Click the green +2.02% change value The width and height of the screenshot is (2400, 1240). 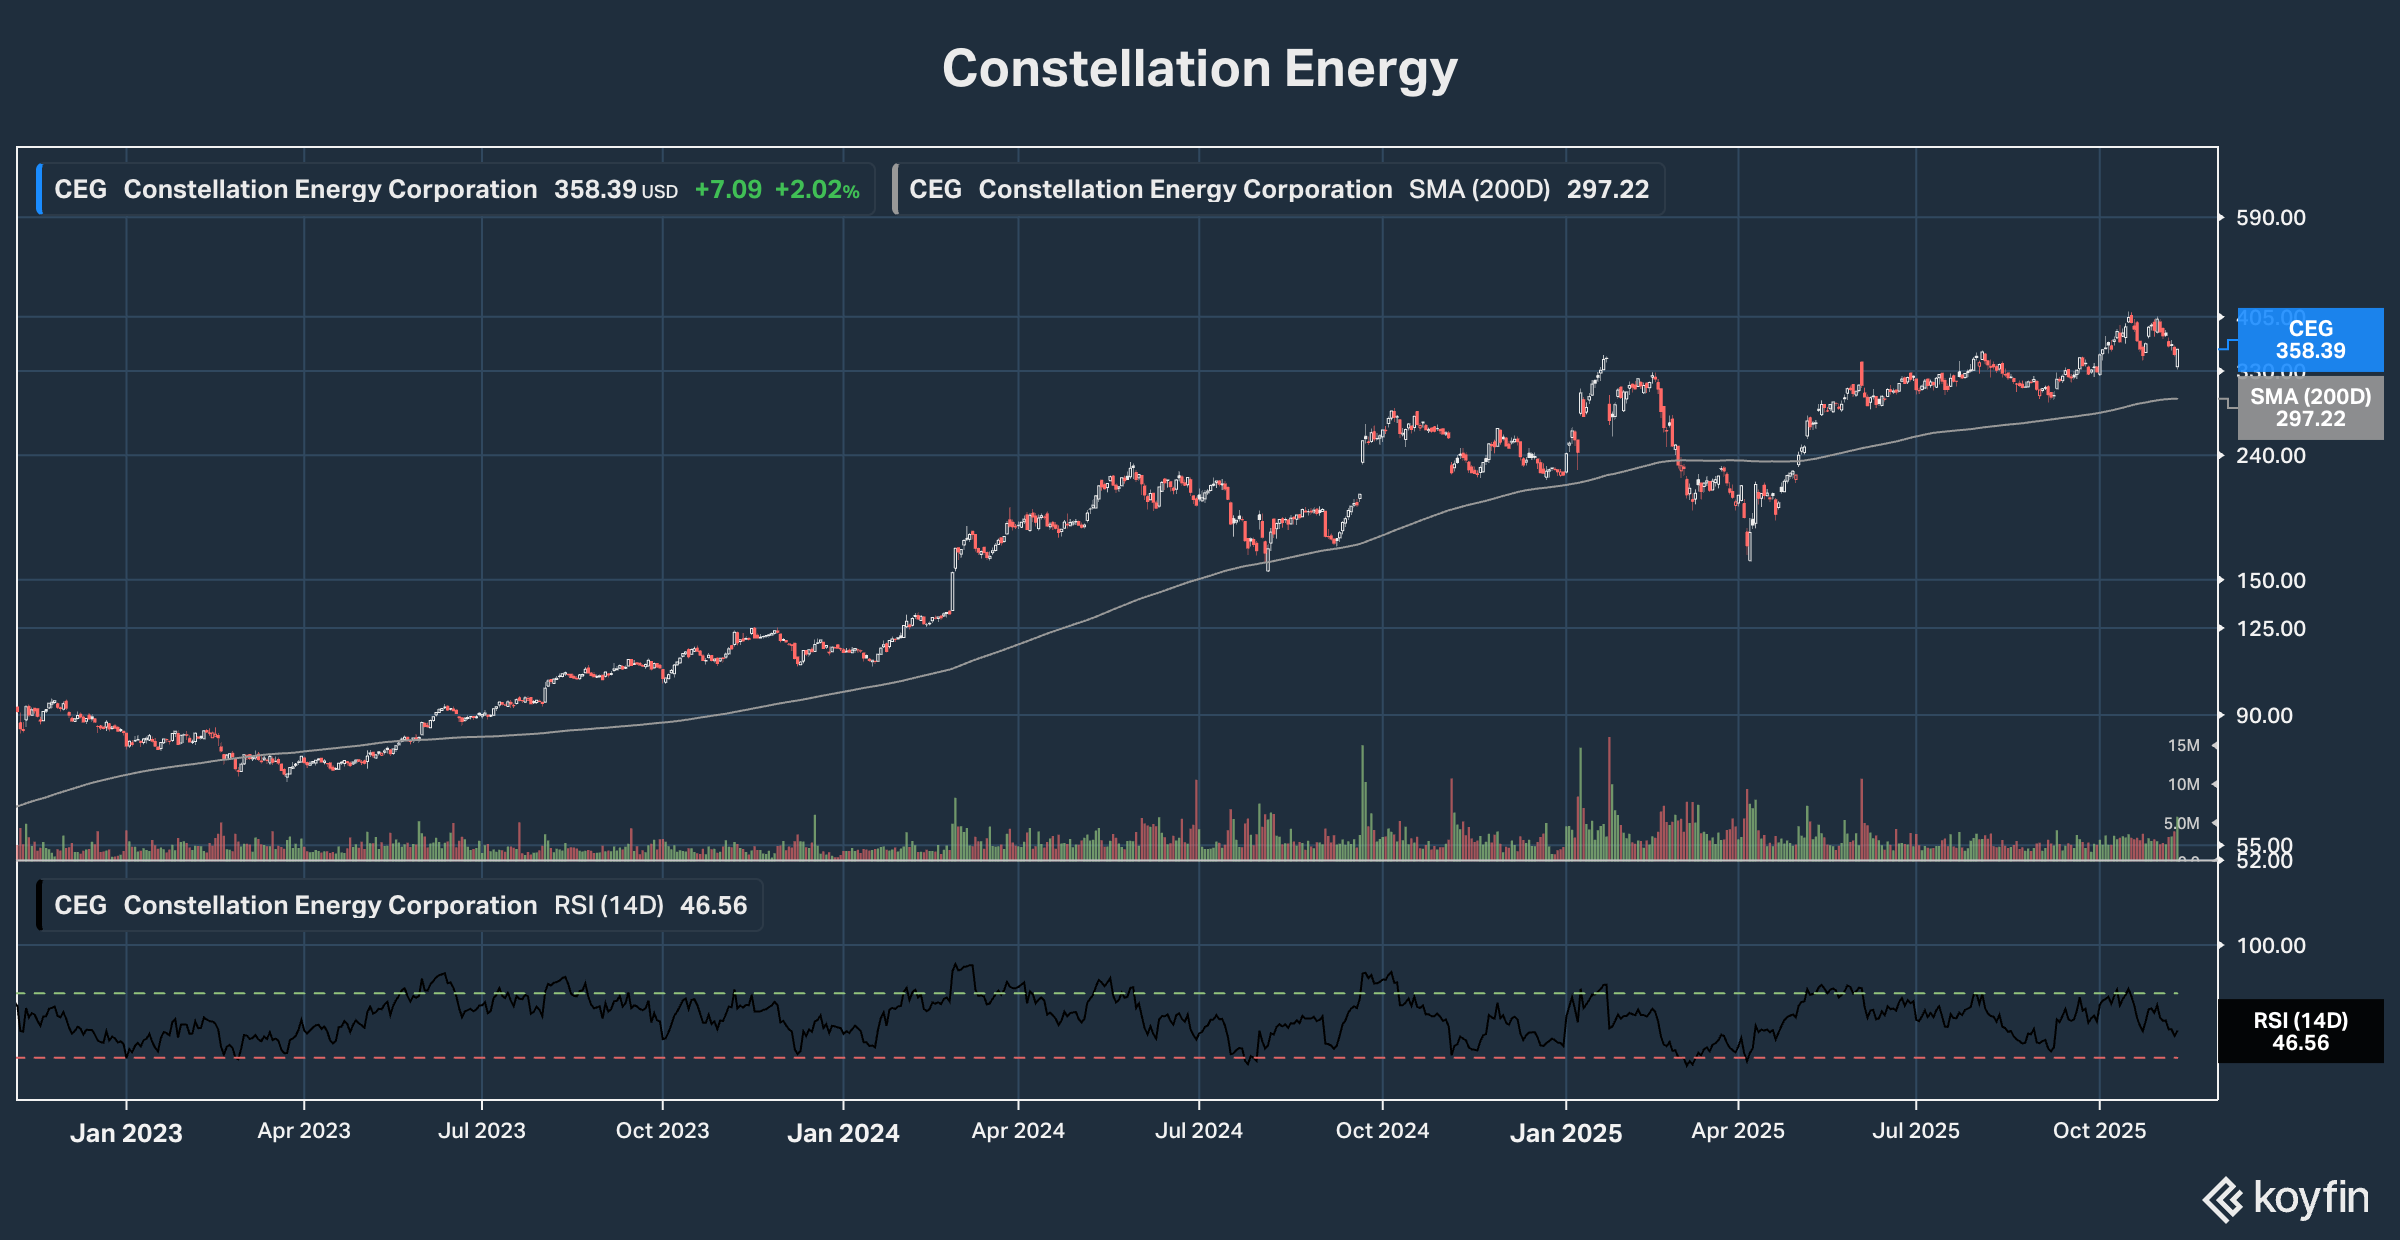pos(817,190)
